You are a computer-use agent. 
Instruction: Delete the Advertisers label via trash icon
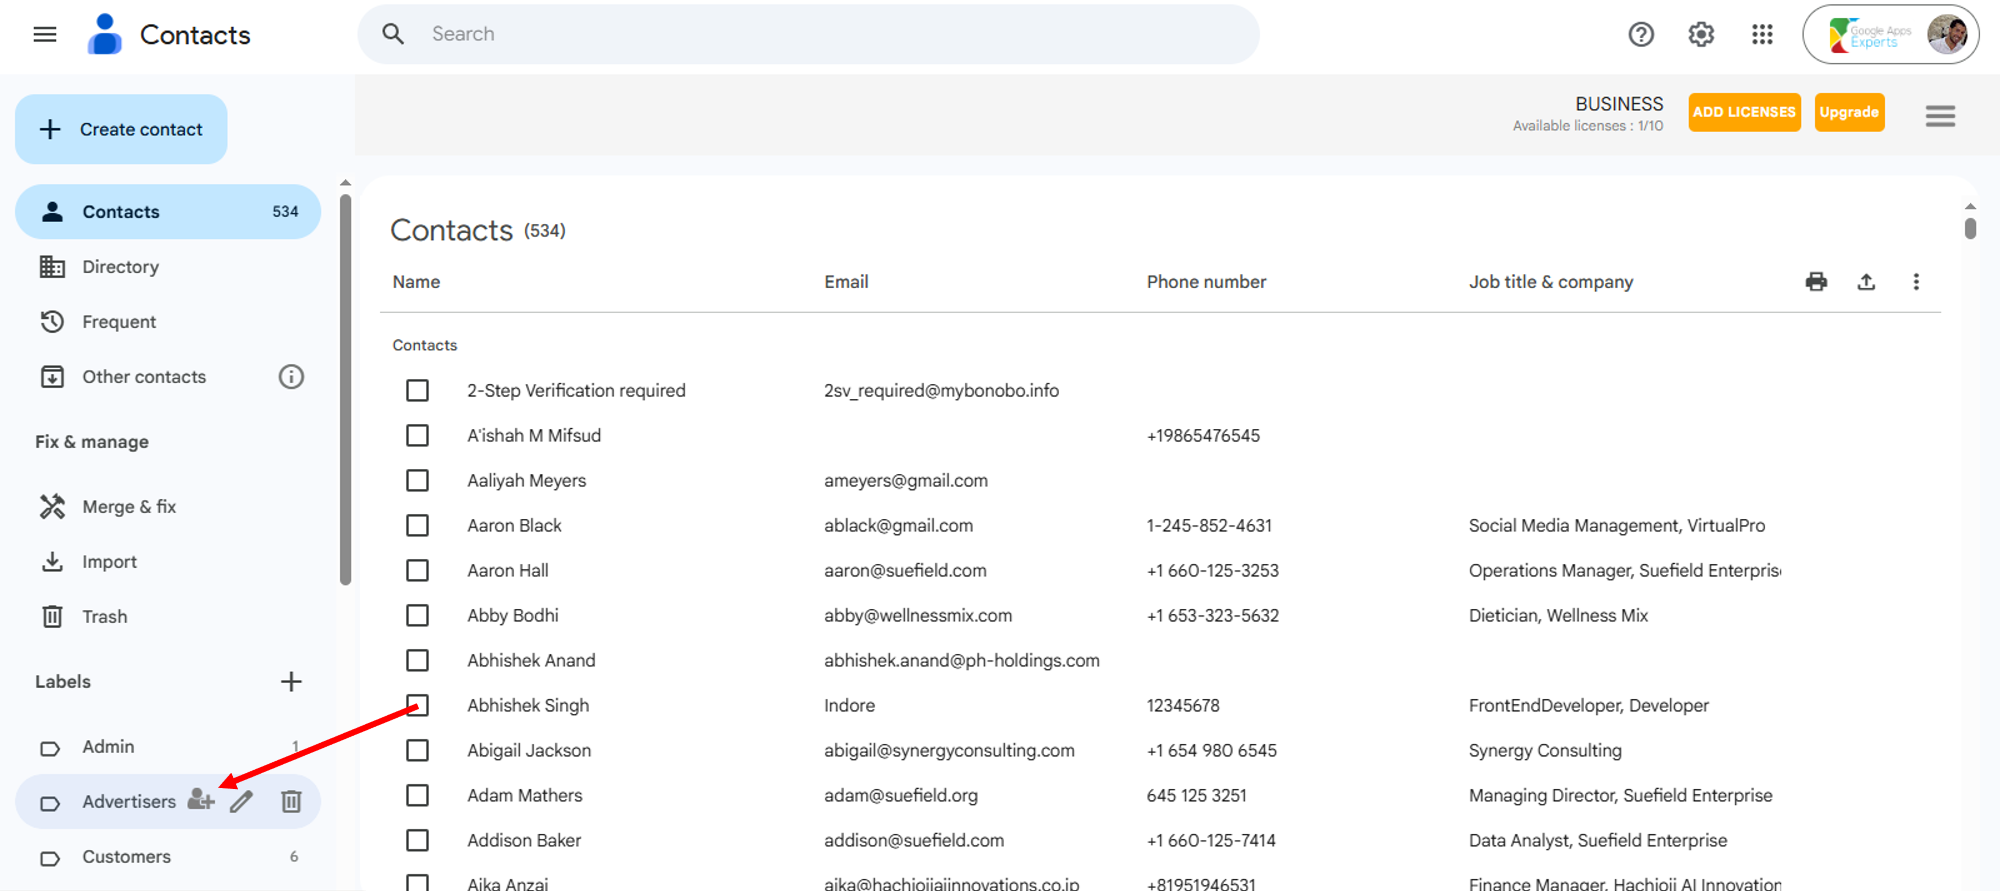tap(291, 801)
